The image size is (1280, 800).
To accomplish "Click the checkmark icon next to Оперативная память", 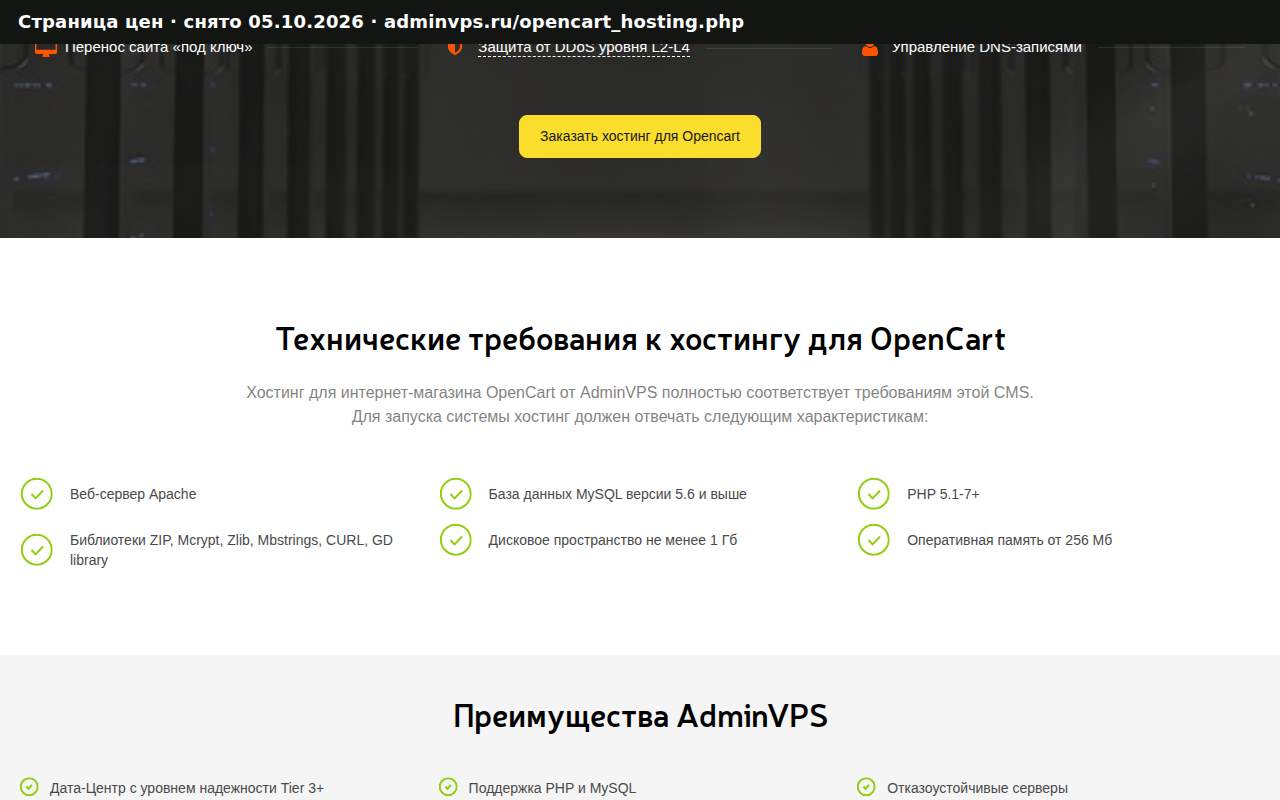I will (x=874, y=540).
